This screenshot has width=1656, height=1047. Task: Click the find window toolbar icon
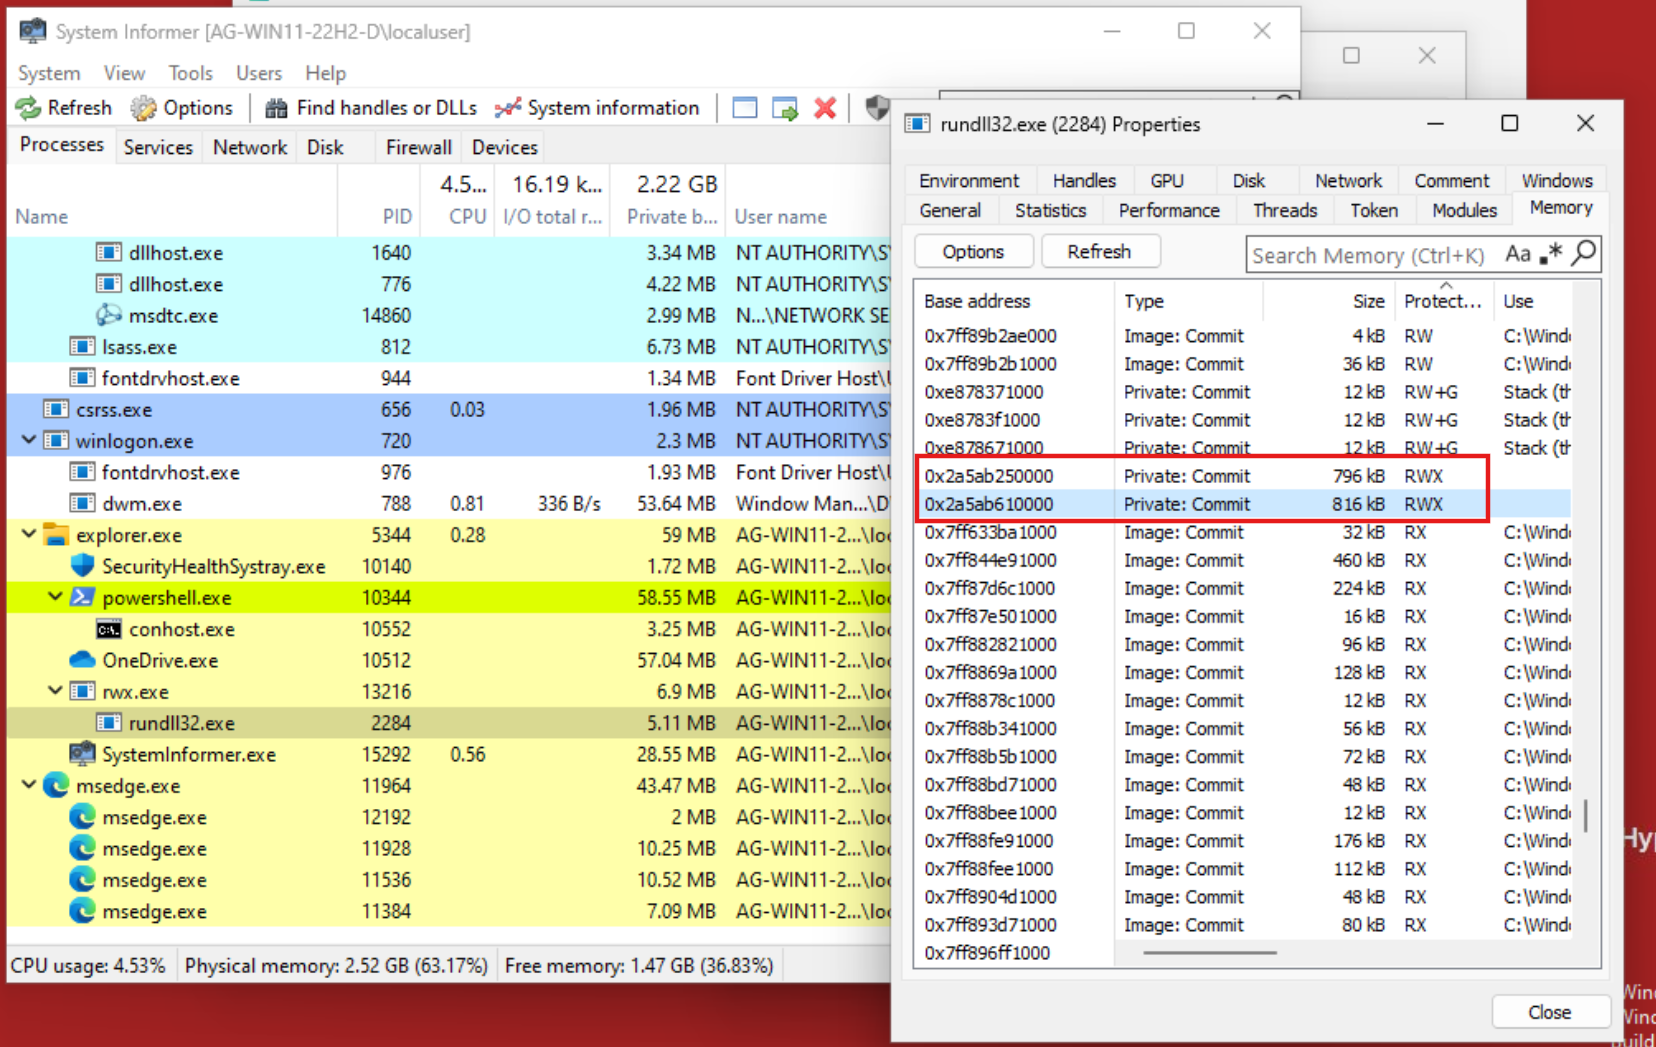click(x=745, y=108)
